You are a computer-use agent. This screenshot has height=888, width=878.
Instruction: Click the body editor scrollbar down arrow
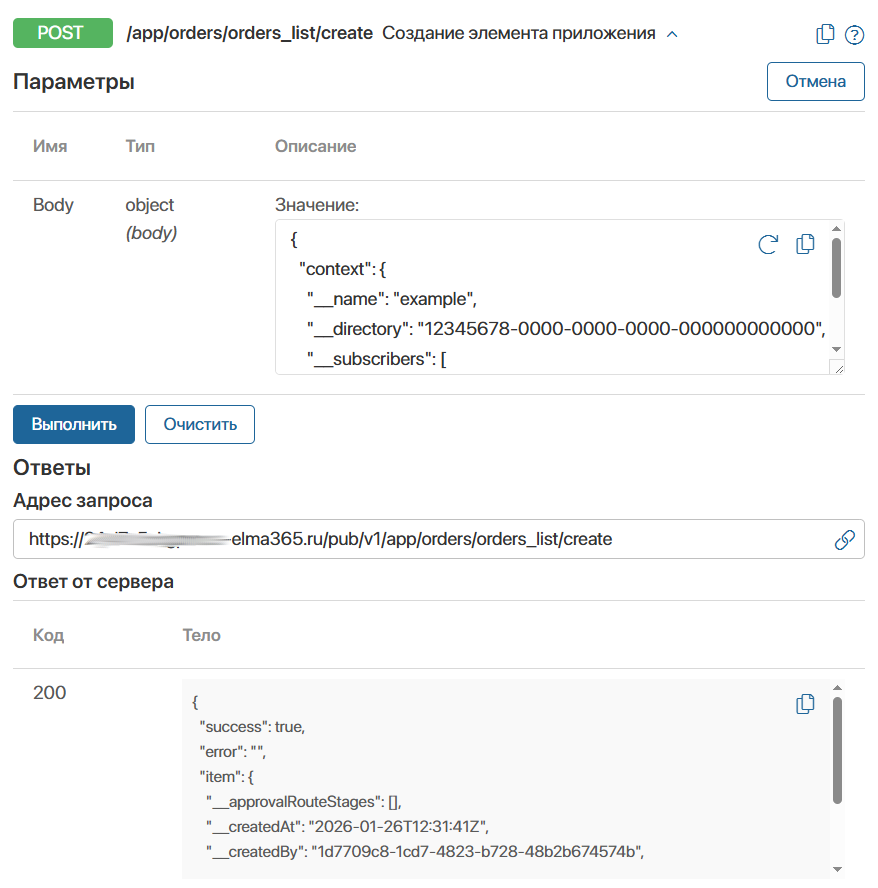(x=837, y=349)
